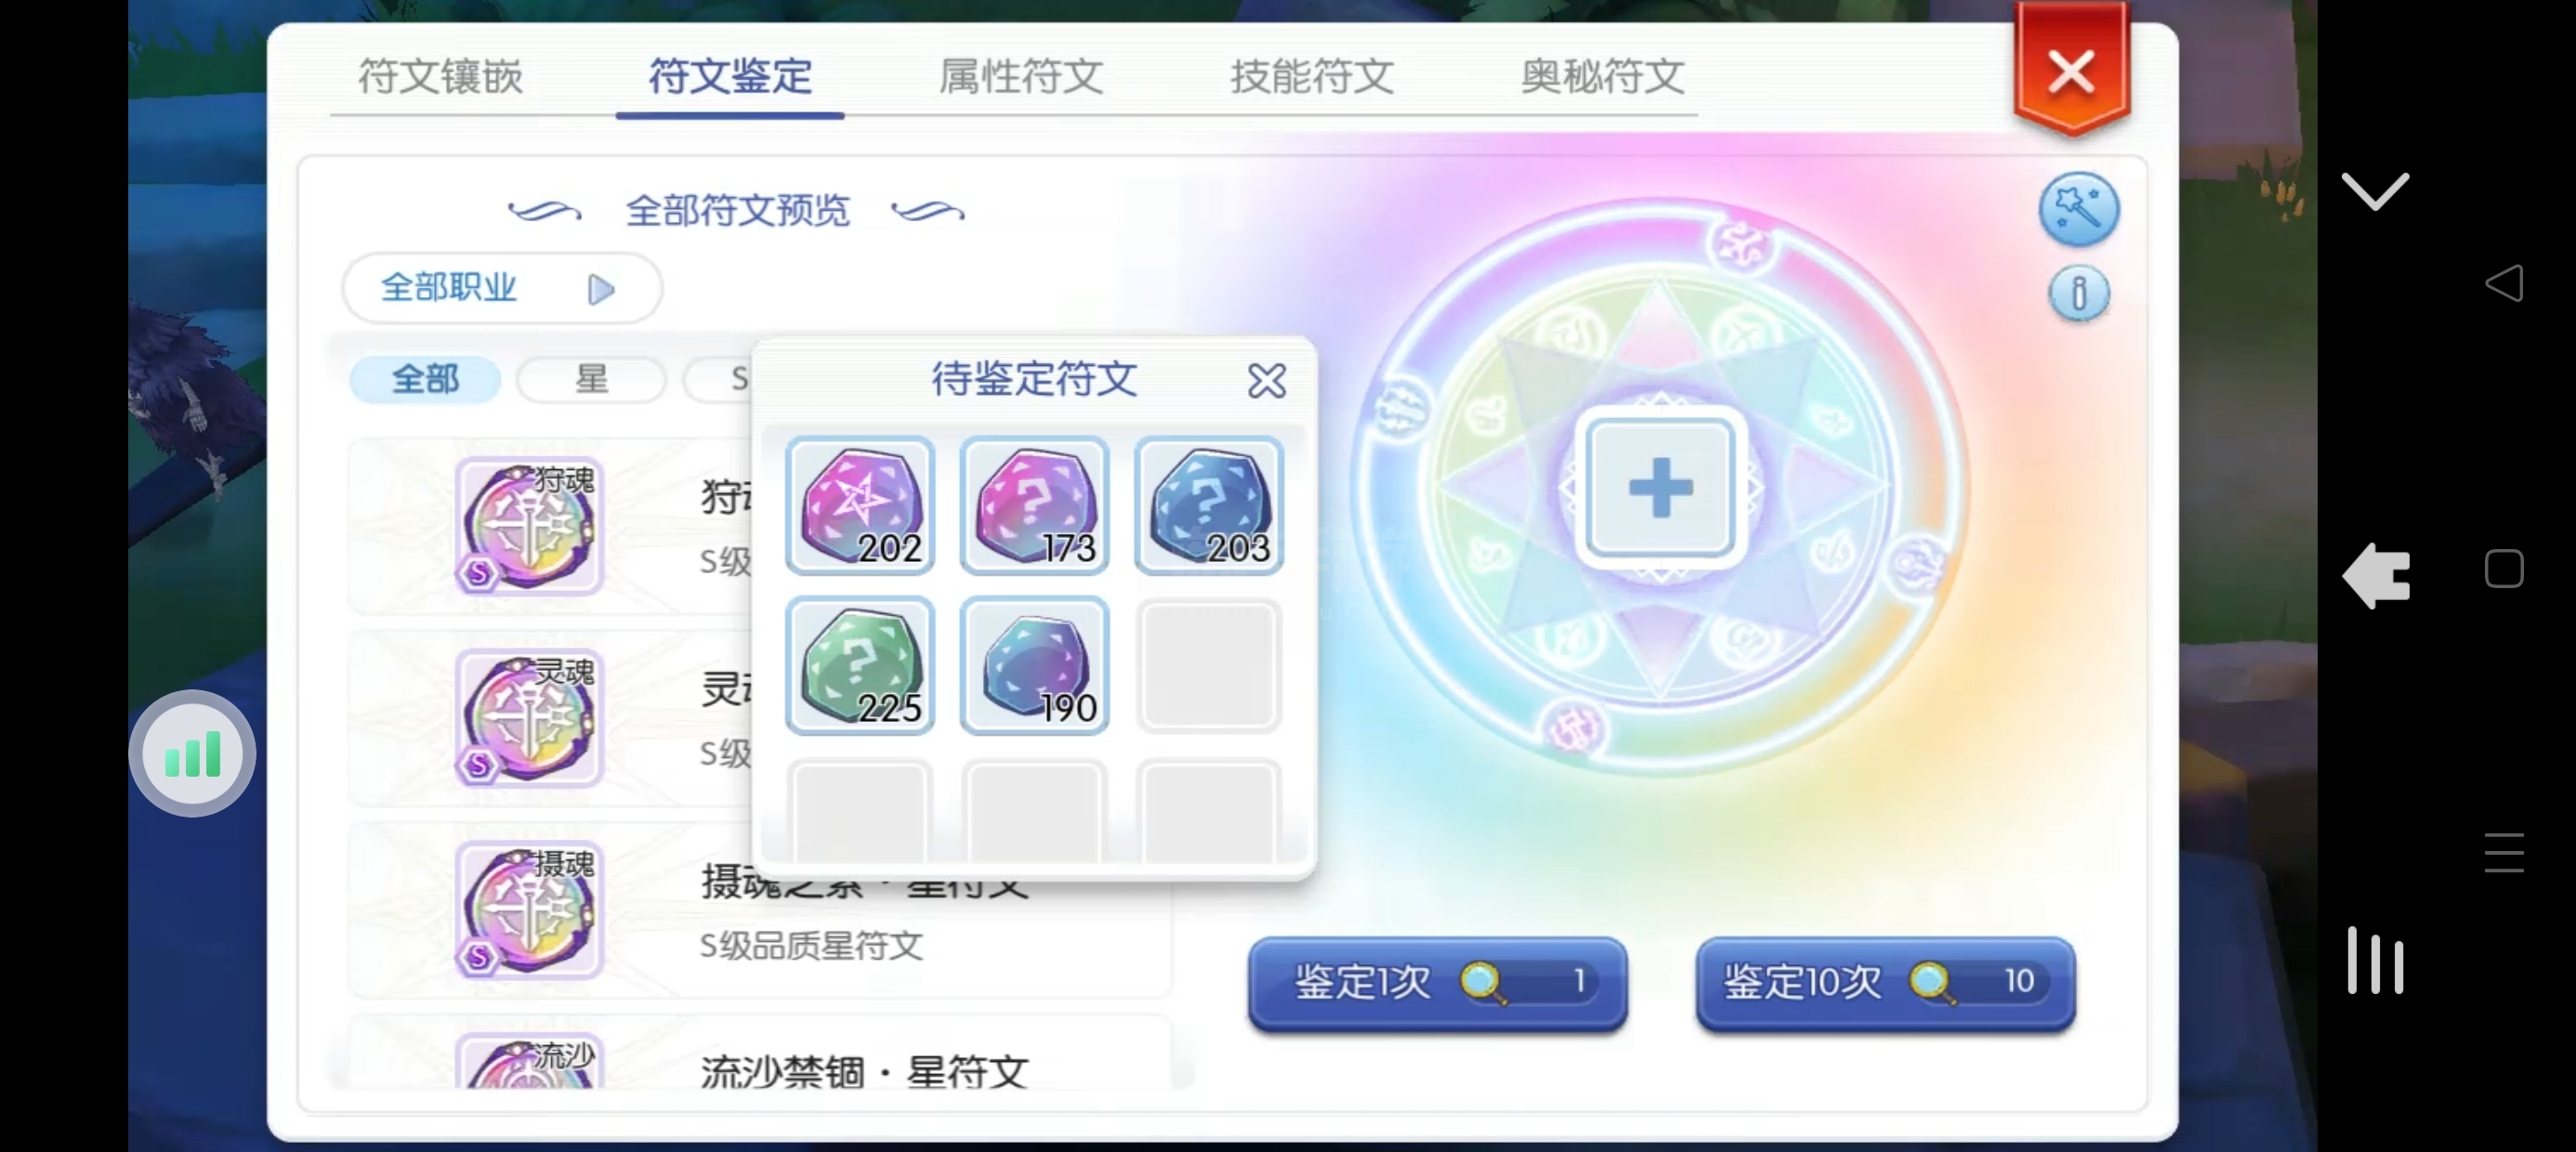Open the 全部职业 profession dropdown

click(502, 289)
